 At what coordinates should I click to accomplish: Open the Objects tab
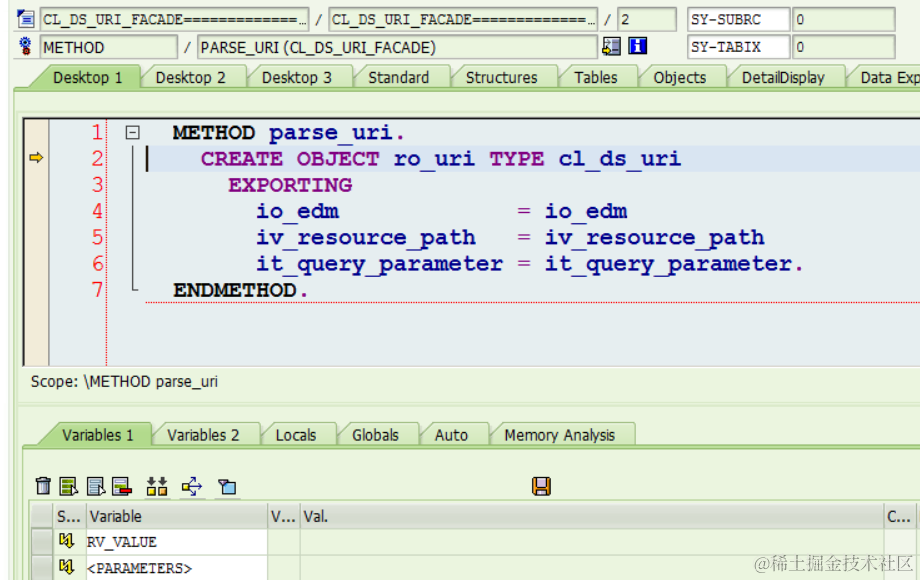(x=679, y=77)
